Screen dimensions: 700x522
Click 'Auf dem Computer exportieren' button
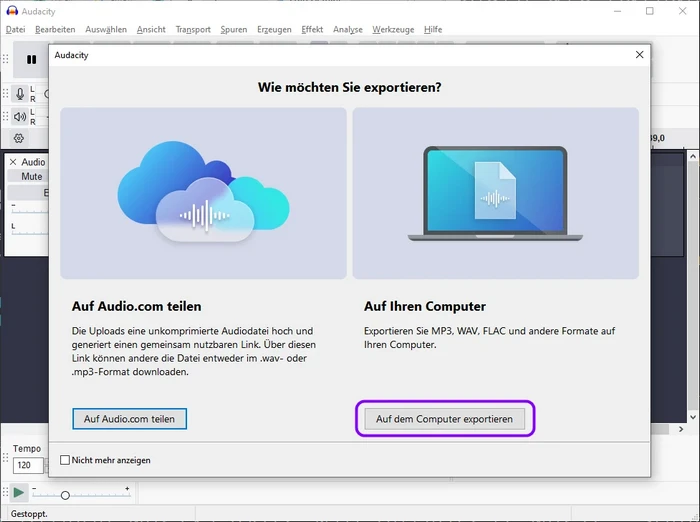[445, 419]
